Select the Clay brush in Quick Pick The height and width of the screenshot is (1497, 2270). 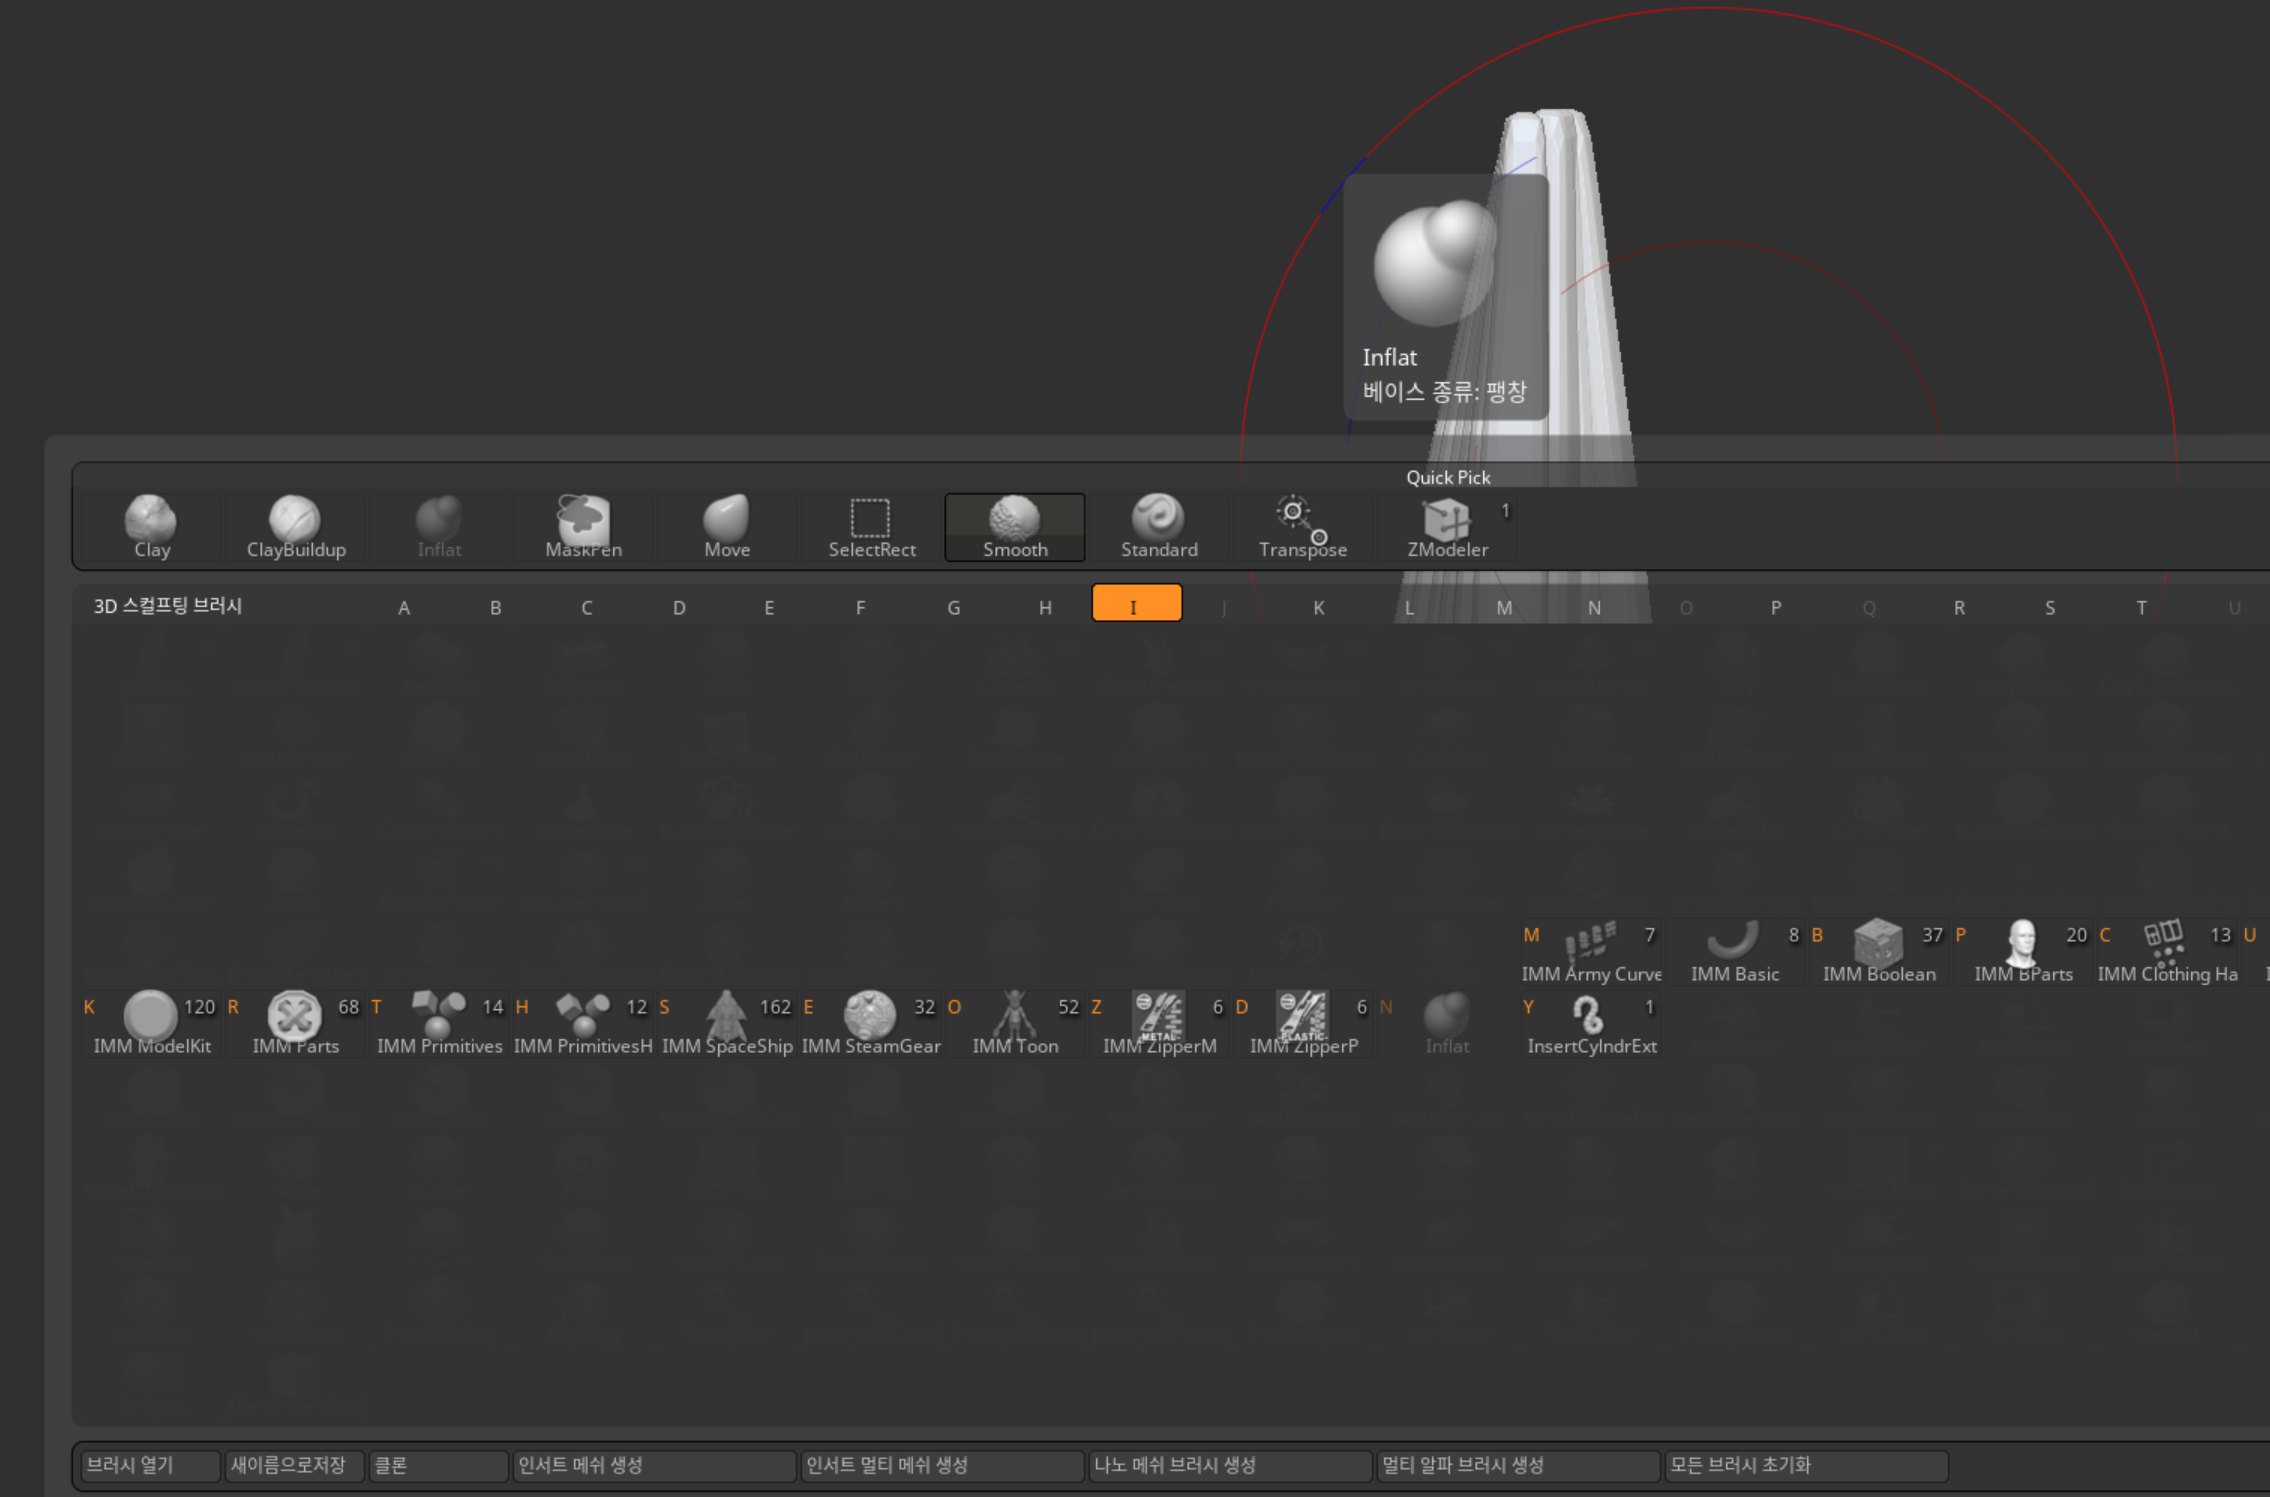[151, 526]
